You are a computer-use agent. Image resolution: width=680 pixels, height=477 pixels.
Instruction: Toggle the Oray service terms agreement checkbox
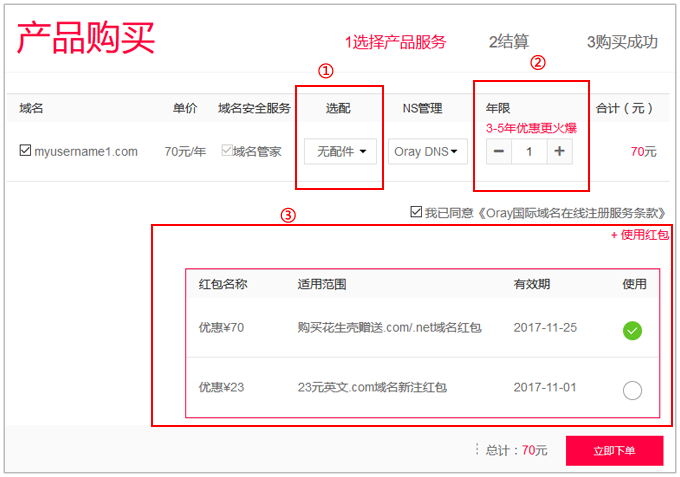point(416,212)
